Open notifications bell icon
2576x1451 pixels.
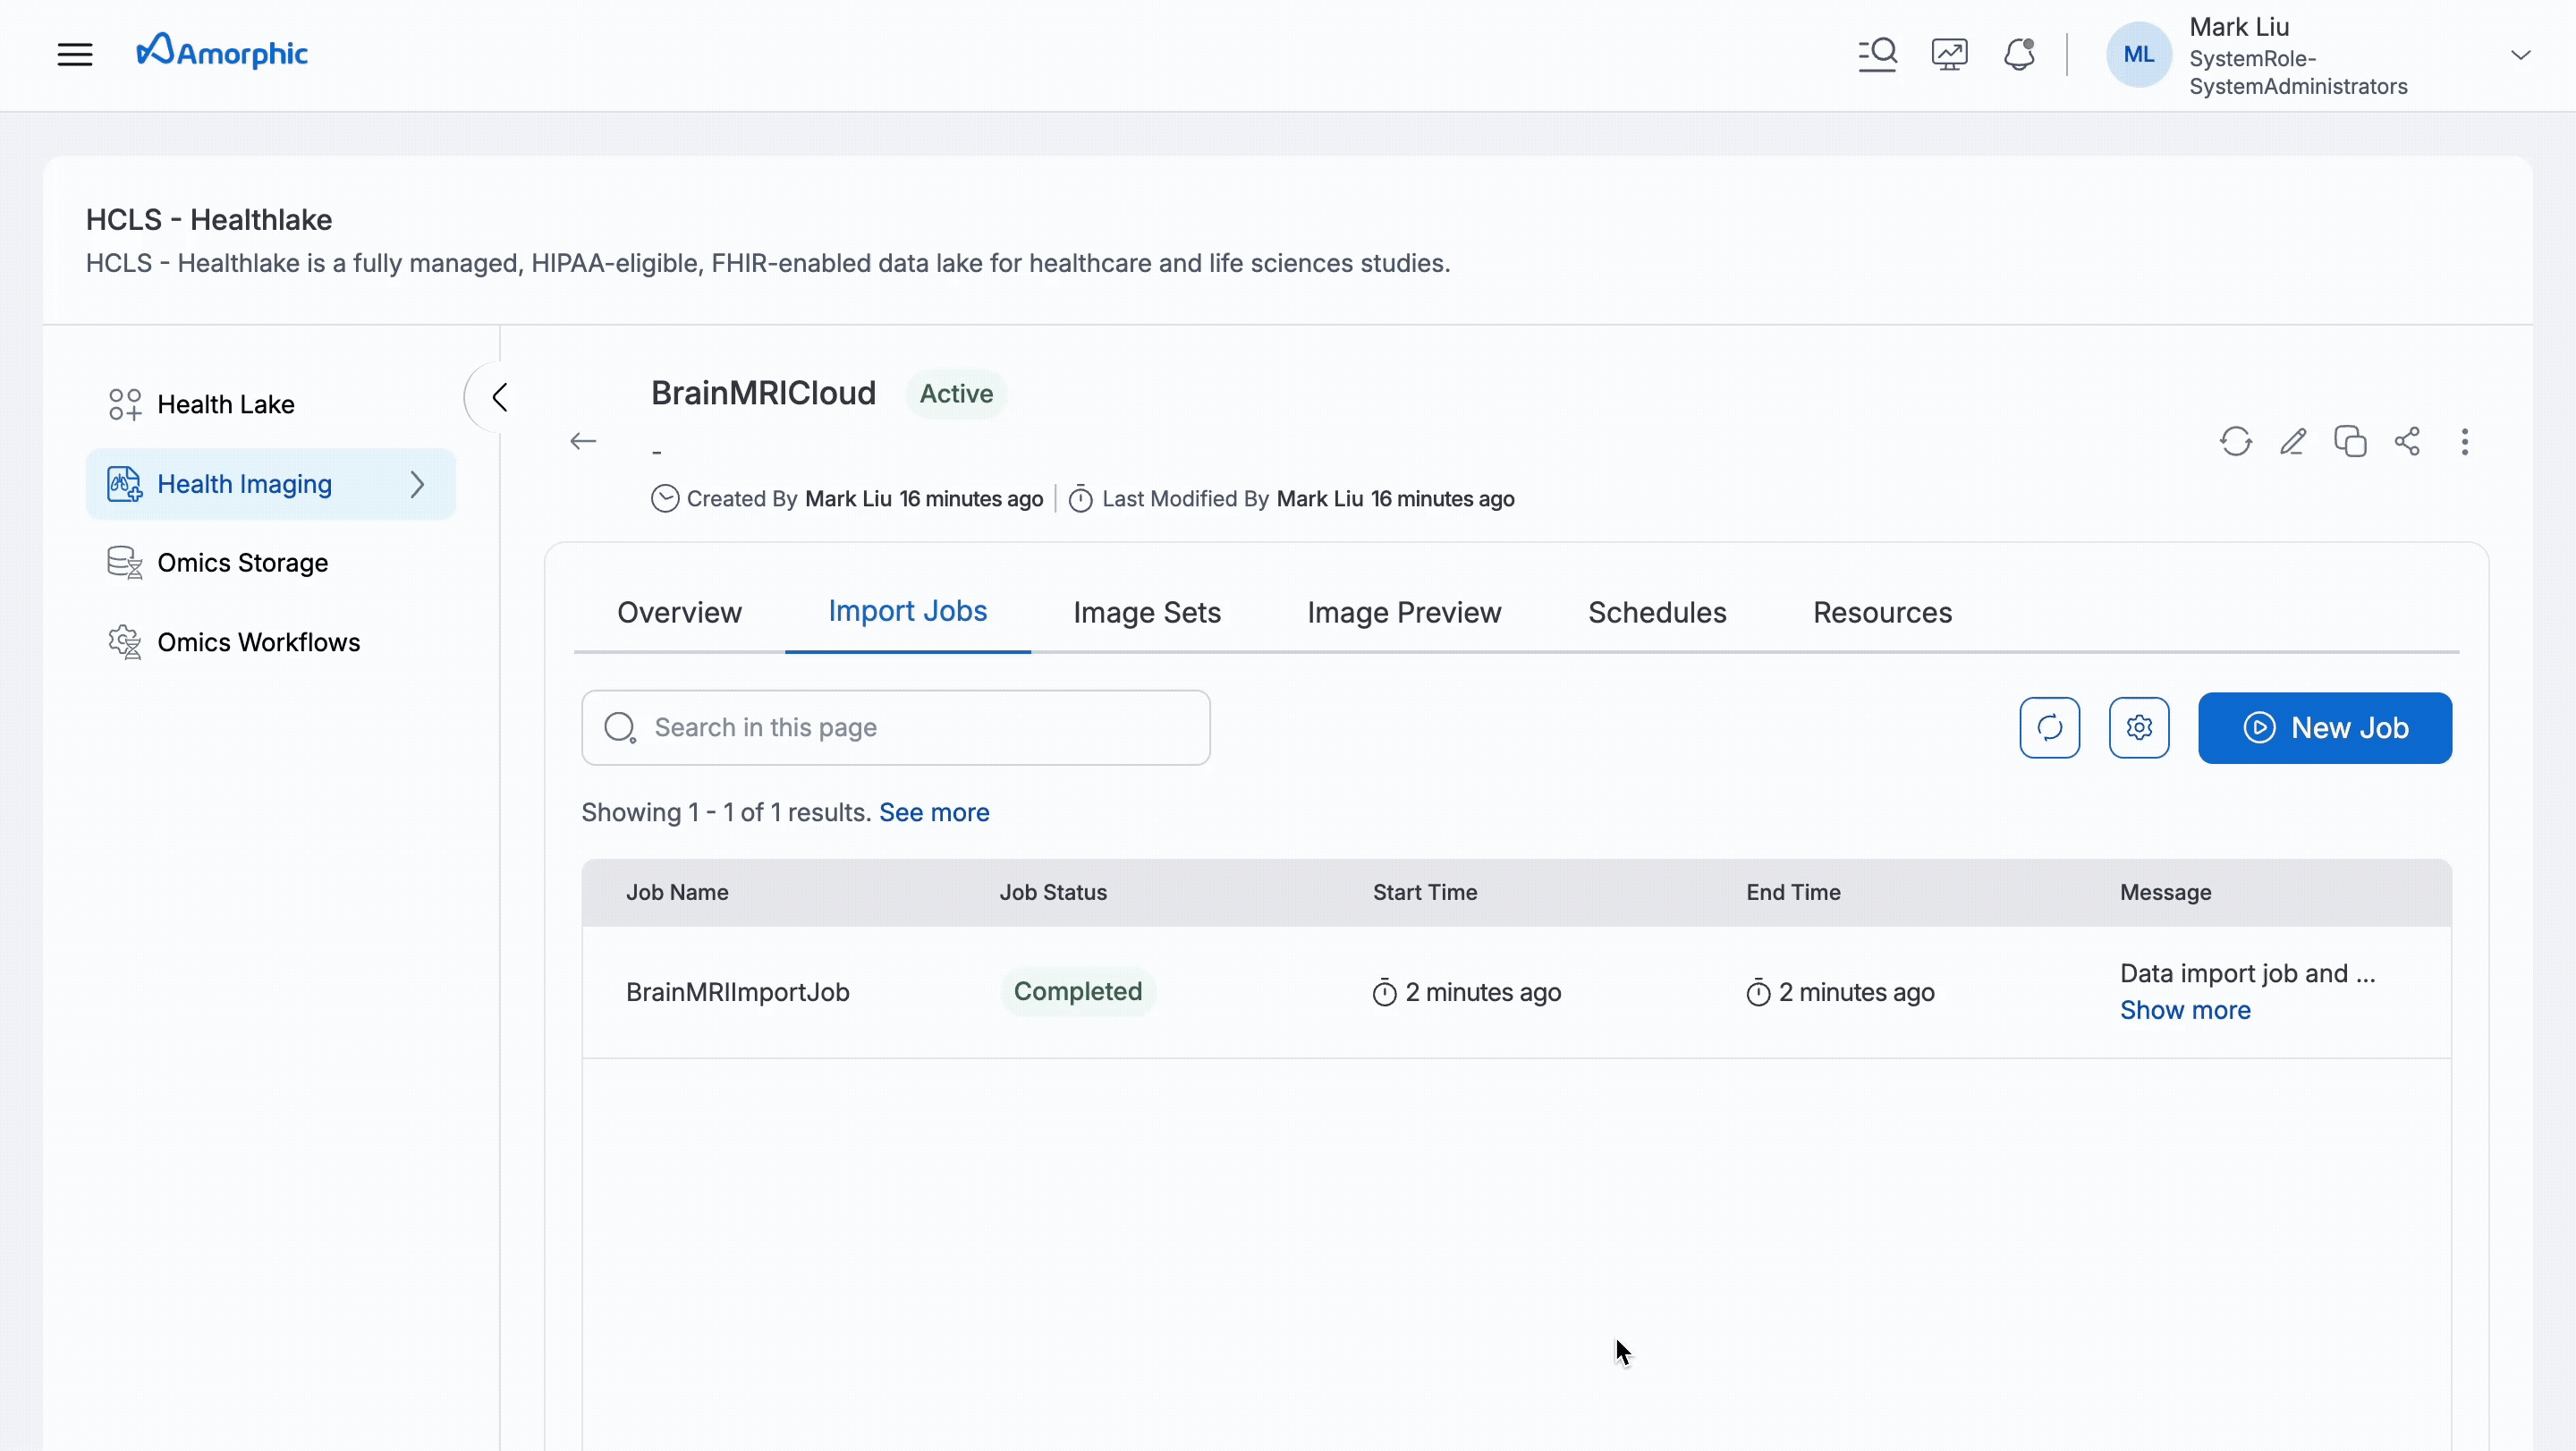[x=2019, y=54]
